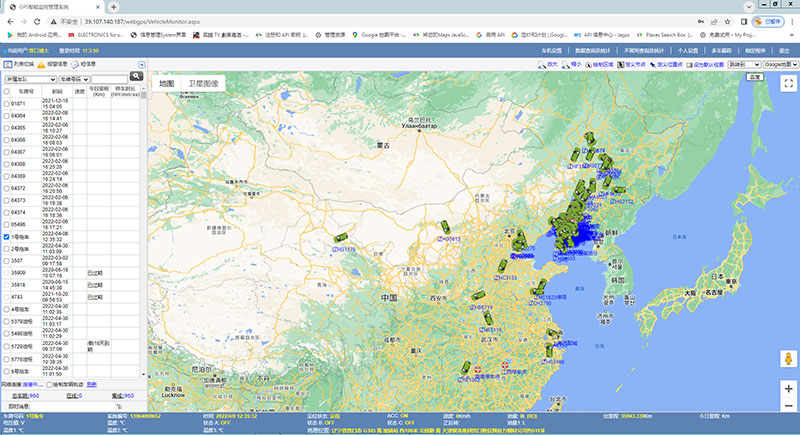Zoom in with map plus button
Image resolution: width=800 pixels, height=435 pixels.
click(x=788, y=389)
